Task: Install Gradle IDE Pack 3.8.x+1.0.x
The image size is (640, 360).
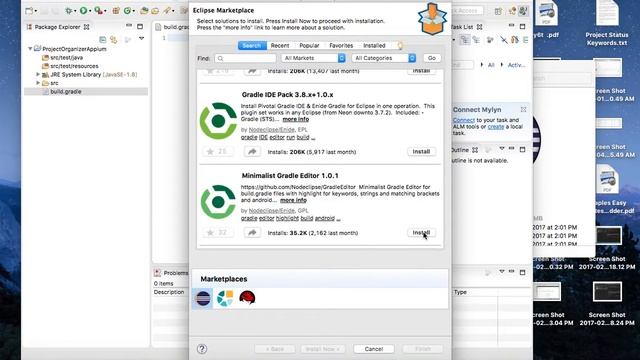Action: 421,151
